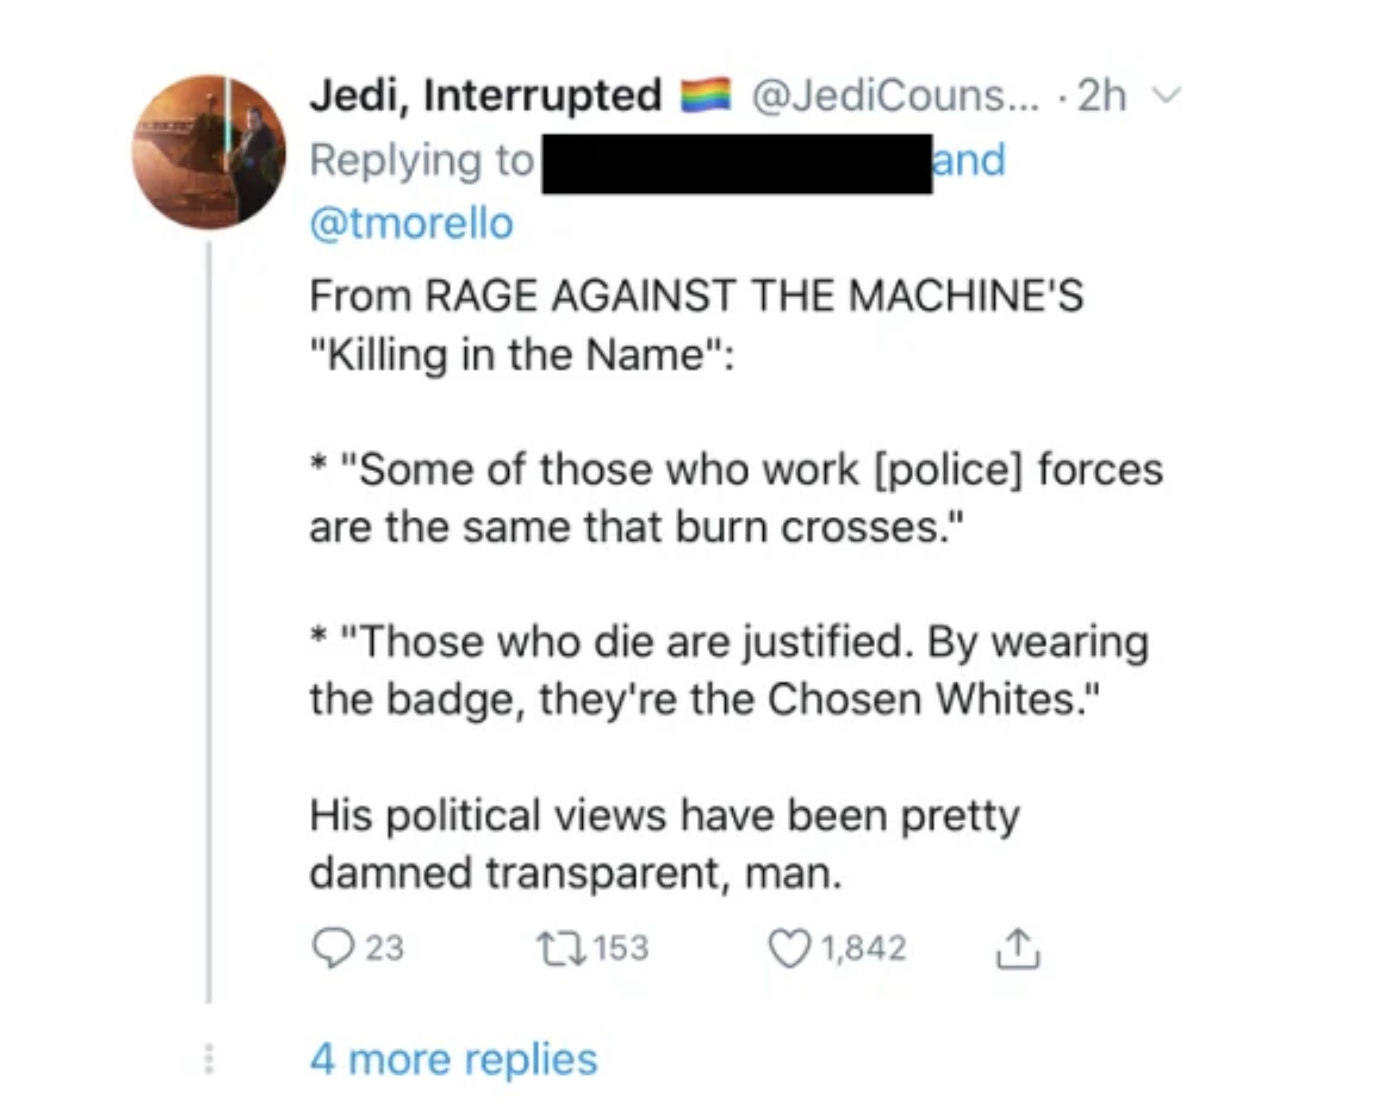The height and width of the screenshot is (1114, 1392).
Task: Click the 153 retweets count
Action: pyautogui.click(x=620, y=948)
